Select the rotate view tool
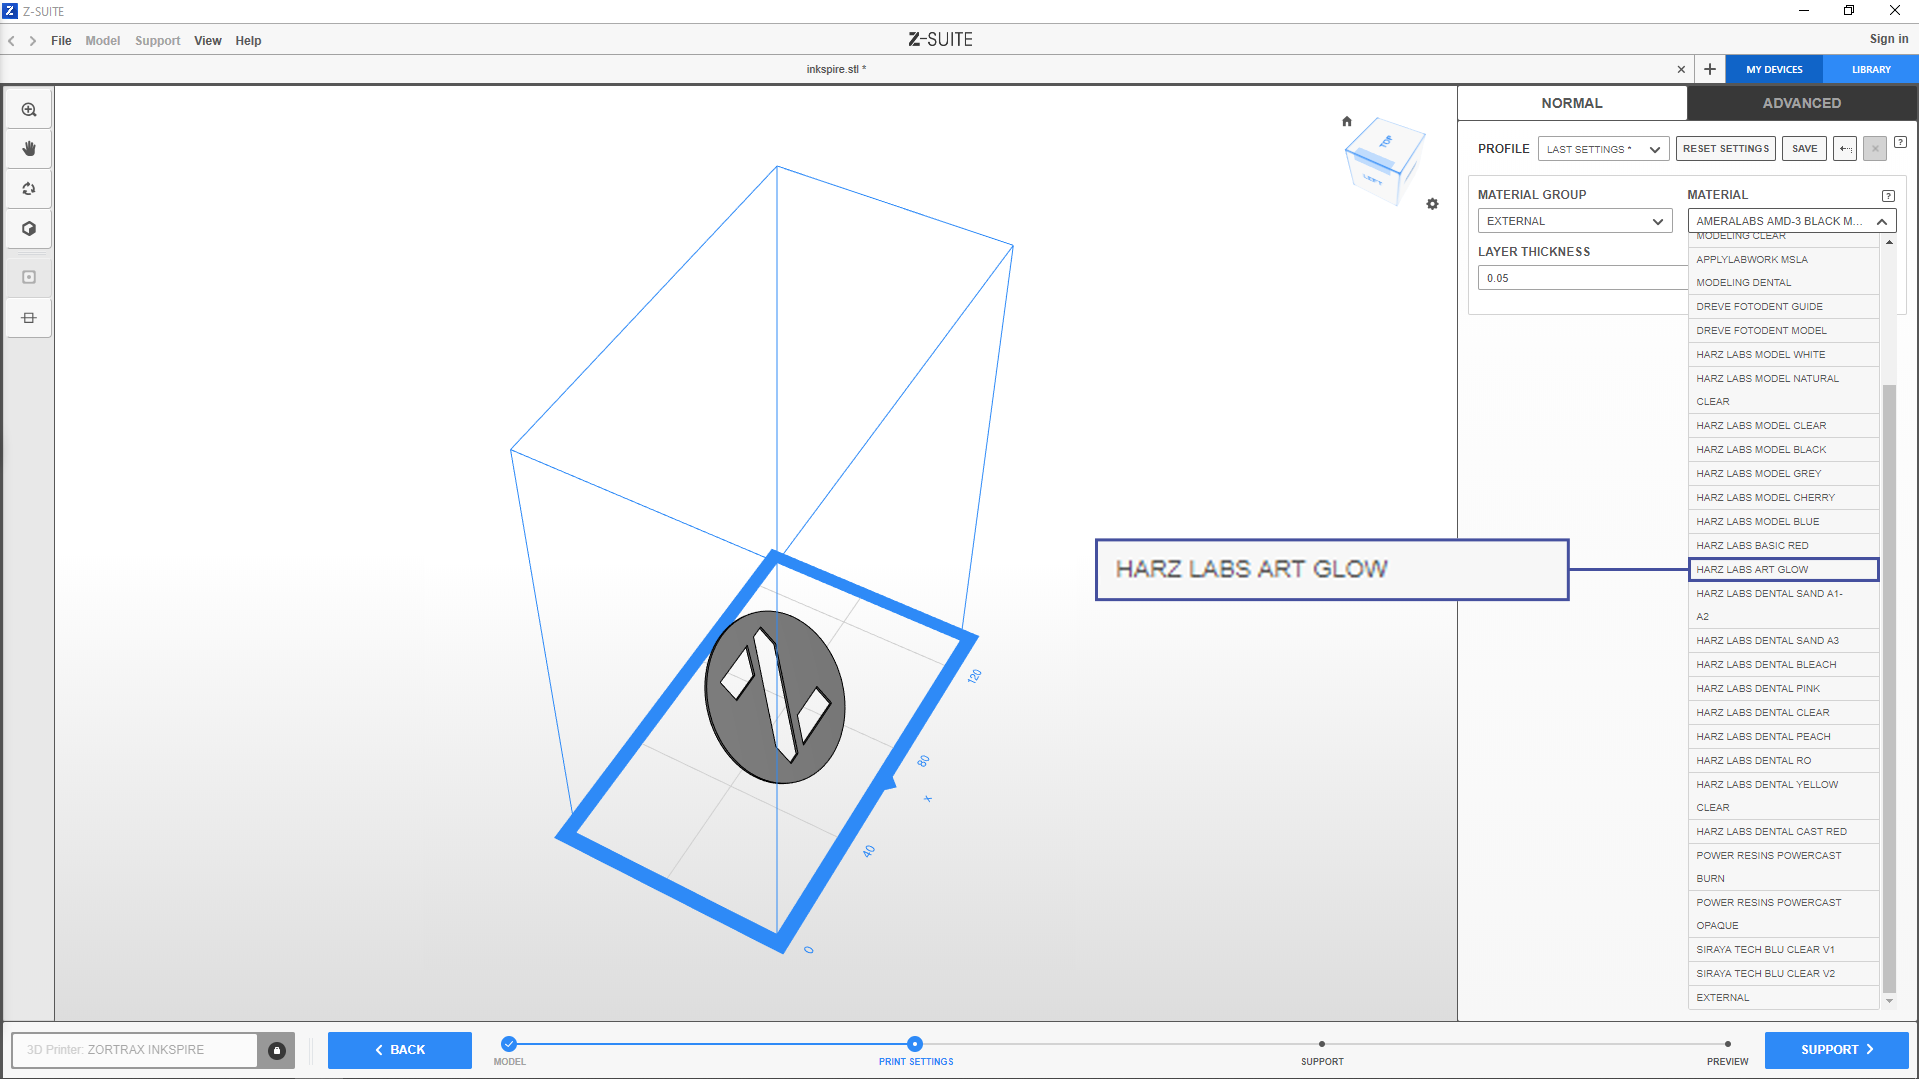The height and width of the screenshot is (1079, 1919). point(29,189)
